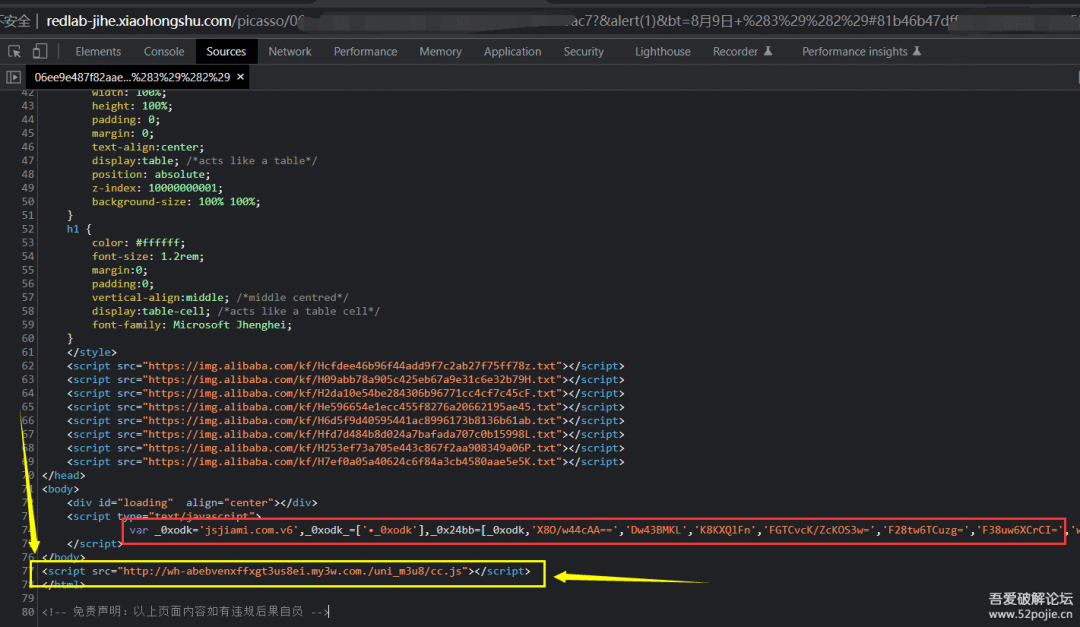Switch to the Console tab

[164, 52]
